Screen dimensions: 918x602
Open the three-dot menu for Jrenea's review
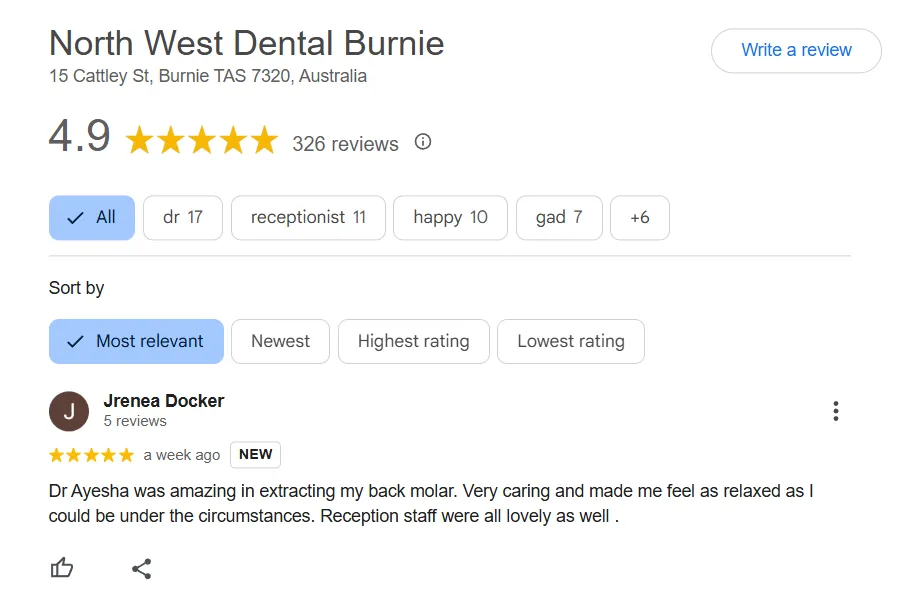pyautogui.click(x=835, y=411)
